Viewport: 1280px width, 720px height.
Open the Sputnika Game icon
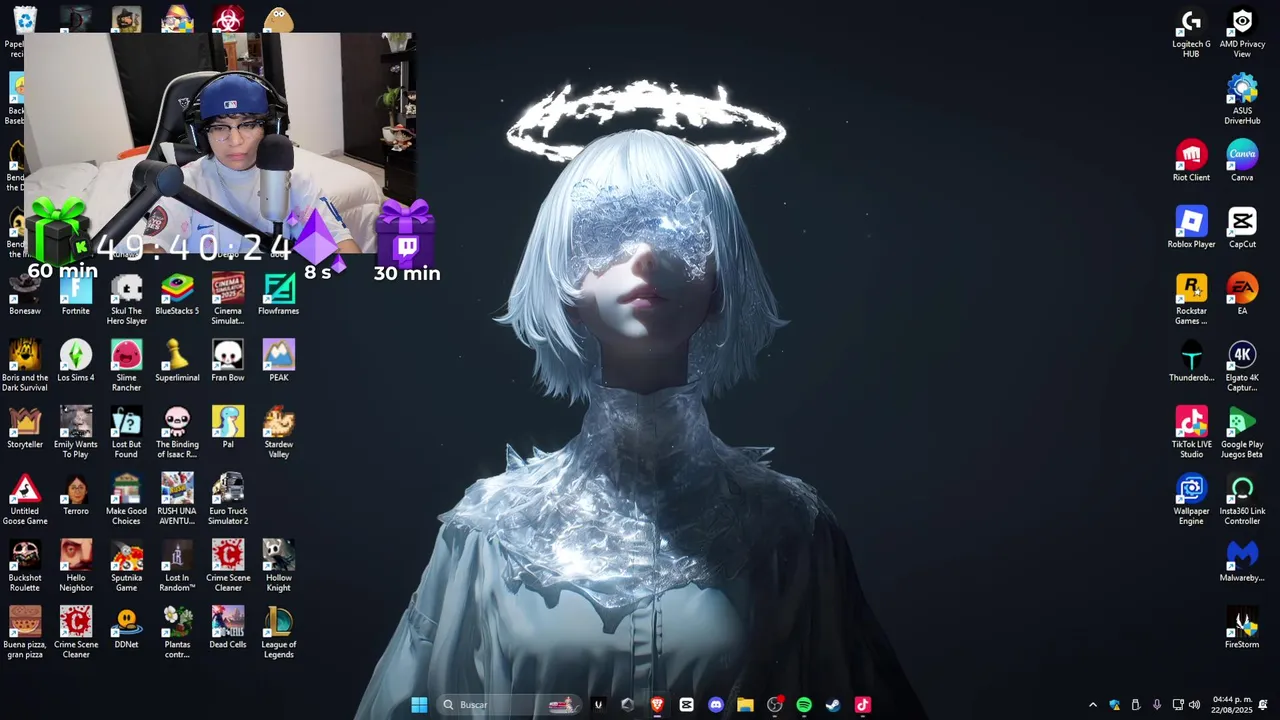127,566
